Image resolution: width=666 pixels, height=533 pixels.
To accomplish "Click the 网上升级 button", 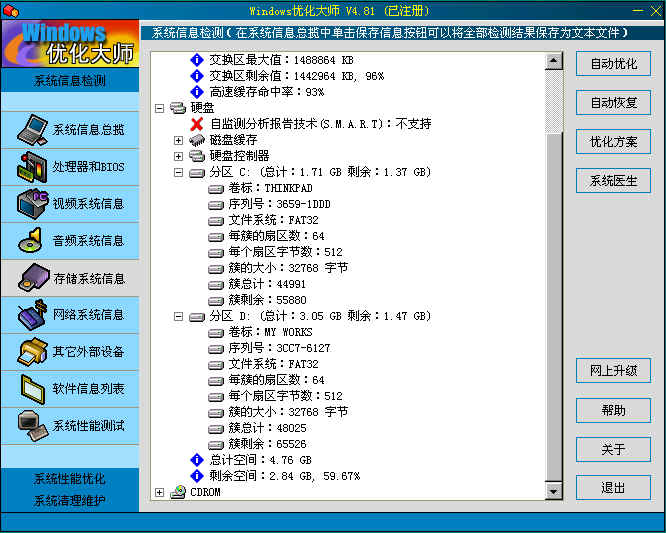I will click(x=613, y=370).
